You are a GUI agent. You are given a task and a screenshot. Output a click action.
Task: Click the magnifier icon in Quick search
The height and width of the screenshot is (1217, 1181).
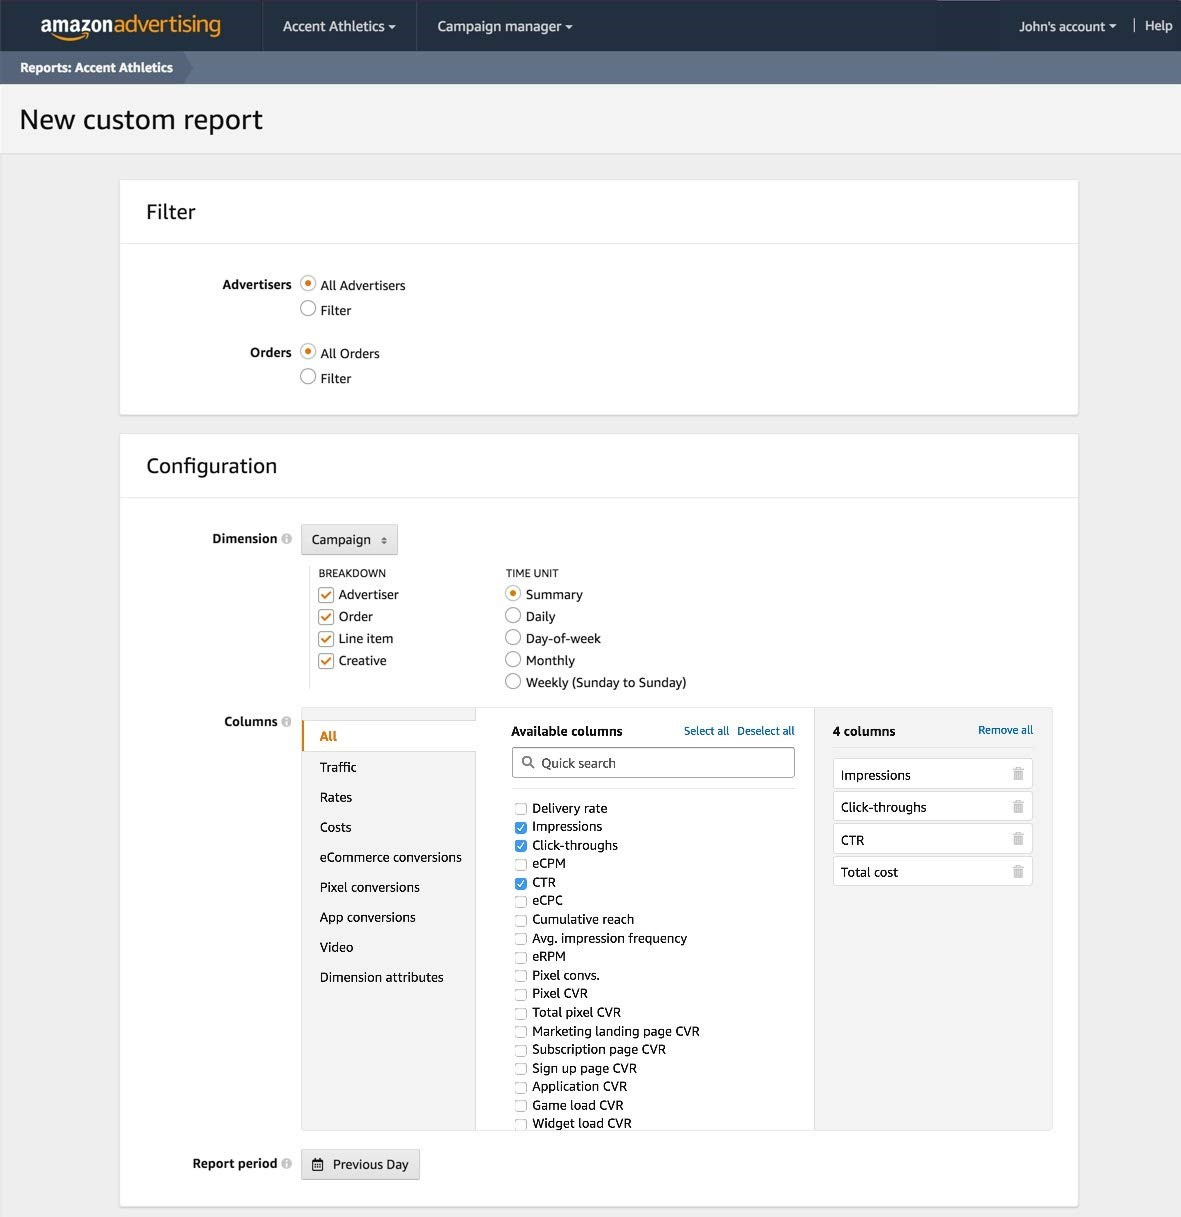coord(528,763)
